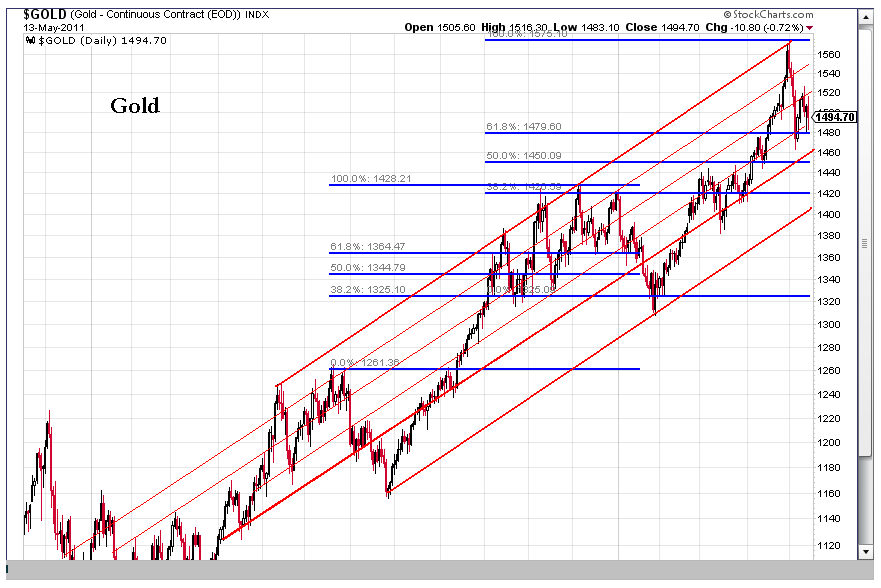Select the current price tag showing 1494.70
The height and width of the screenshot is (588, 881).
[835, 117]
